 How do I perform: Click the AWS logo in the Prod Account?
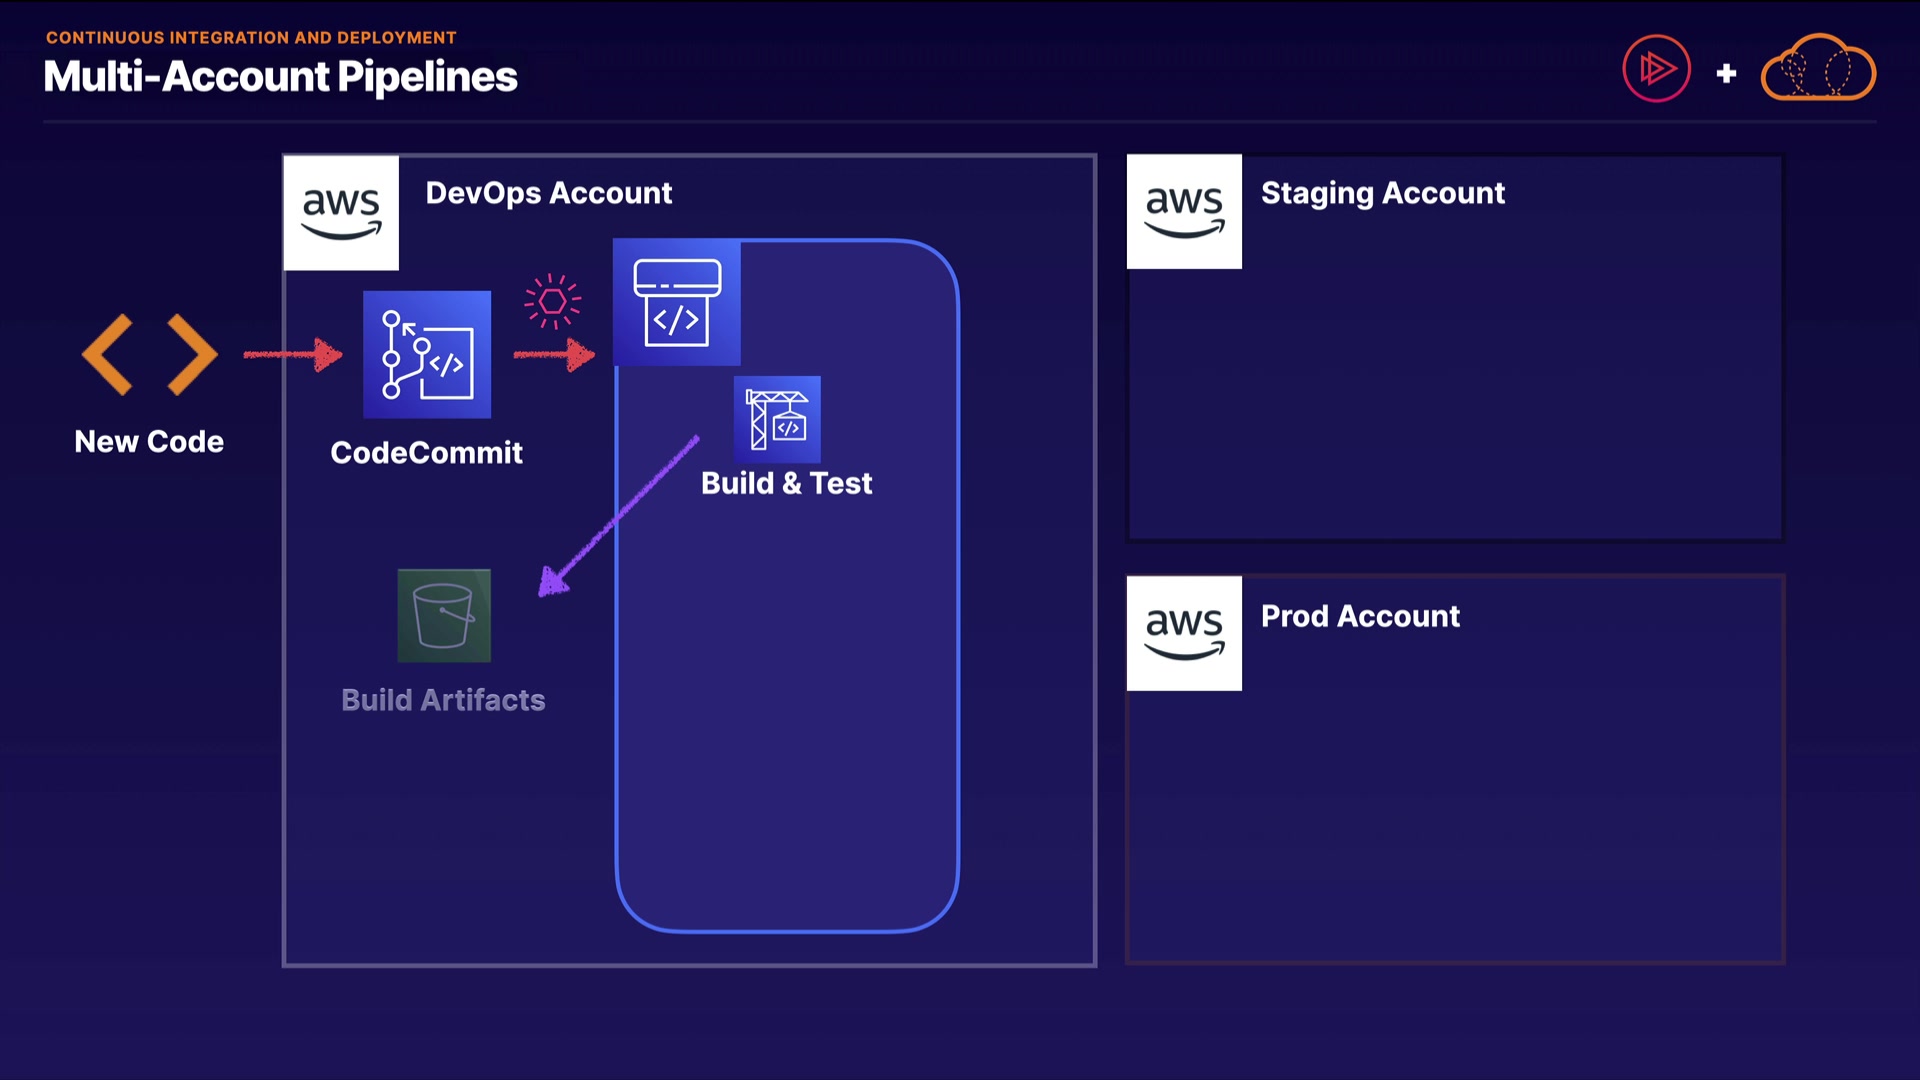coord(1184,633)
